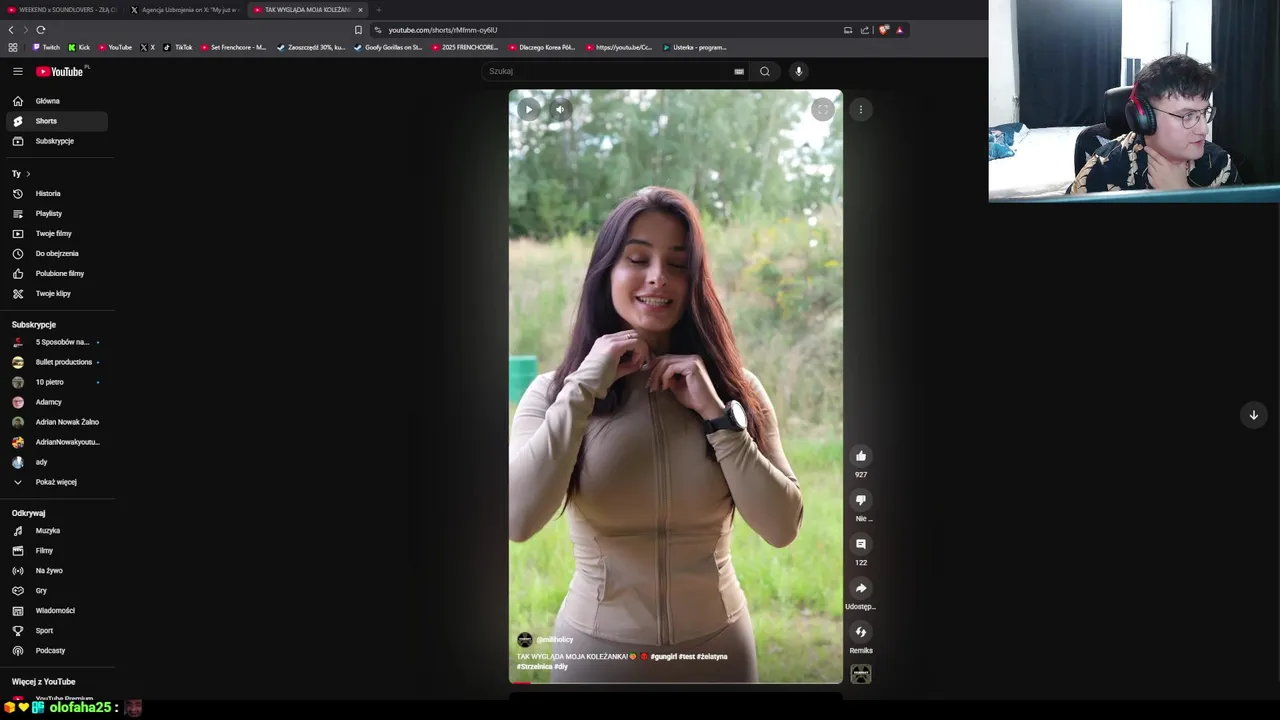Open Sport section
Viewport: 1280px width, 720px height.
pyautogui.click(x=56, y=631)
